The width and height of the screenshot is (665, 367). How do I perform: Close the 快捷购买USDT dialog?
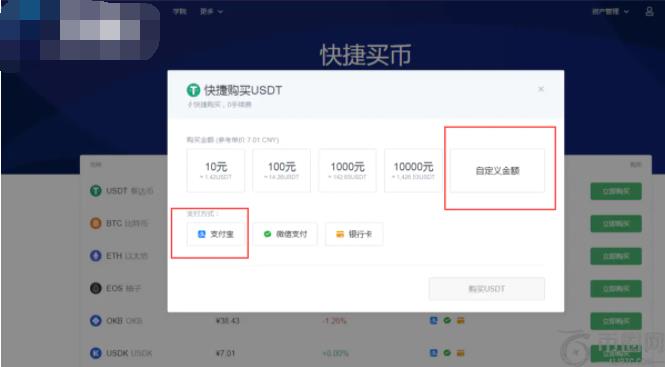[x=541, y=89]
